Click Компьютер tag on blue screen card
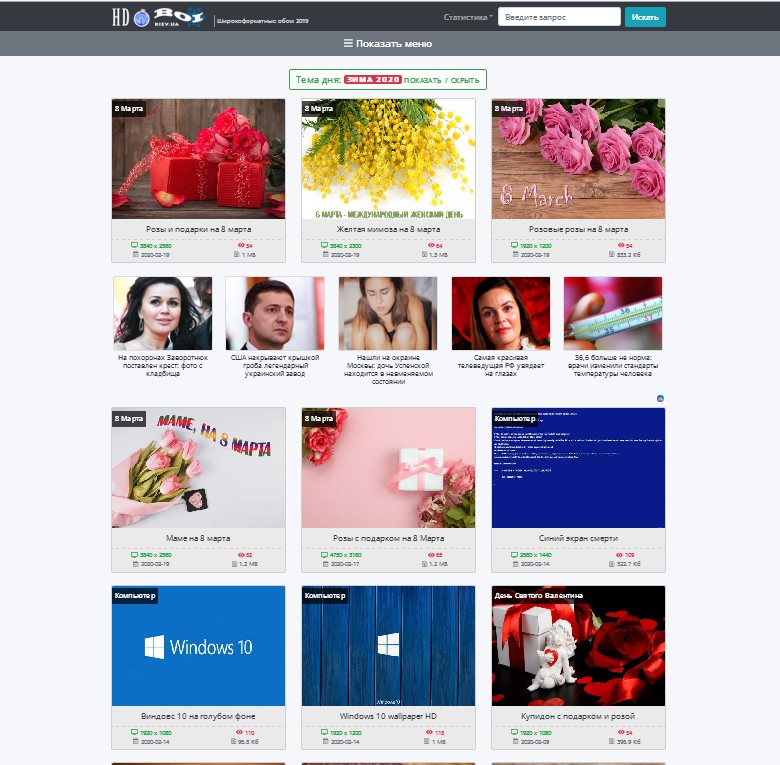This screenshot has height=765, width=780. [515, 418]
